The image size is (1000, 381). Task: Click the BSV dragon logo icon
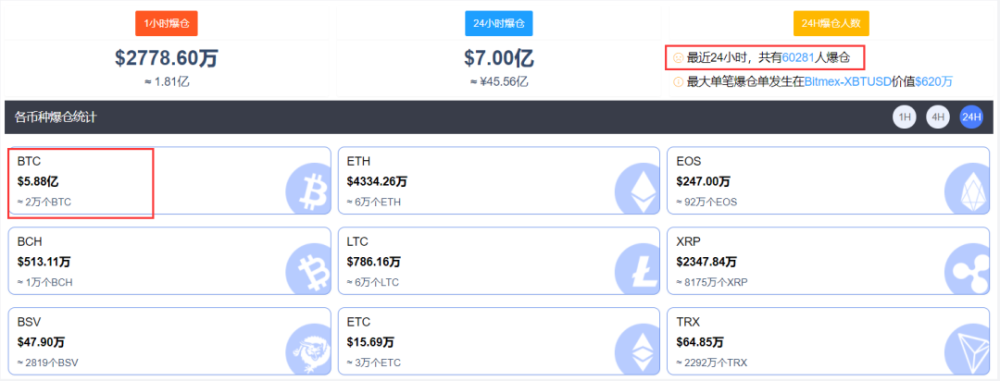308,350
